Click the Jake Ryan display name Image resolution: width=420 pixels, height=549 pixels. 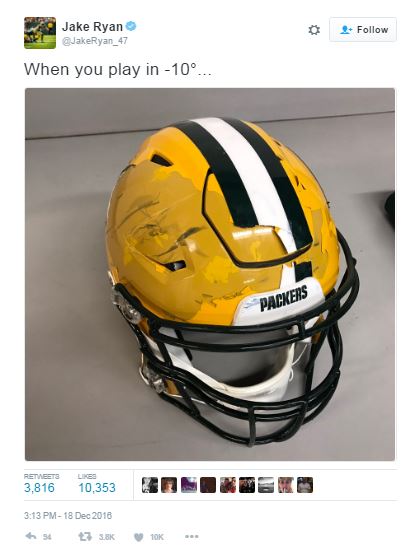coord(92,26)
